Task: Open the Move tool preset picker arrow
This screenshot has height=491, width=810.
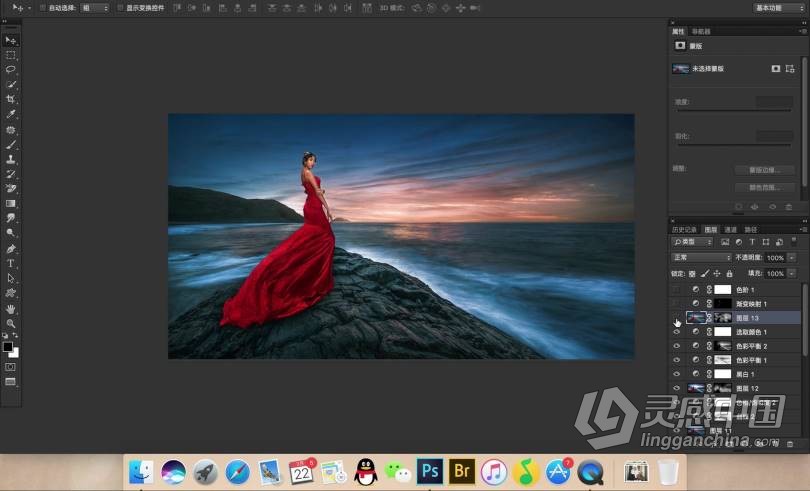Action: pos(28,8)
